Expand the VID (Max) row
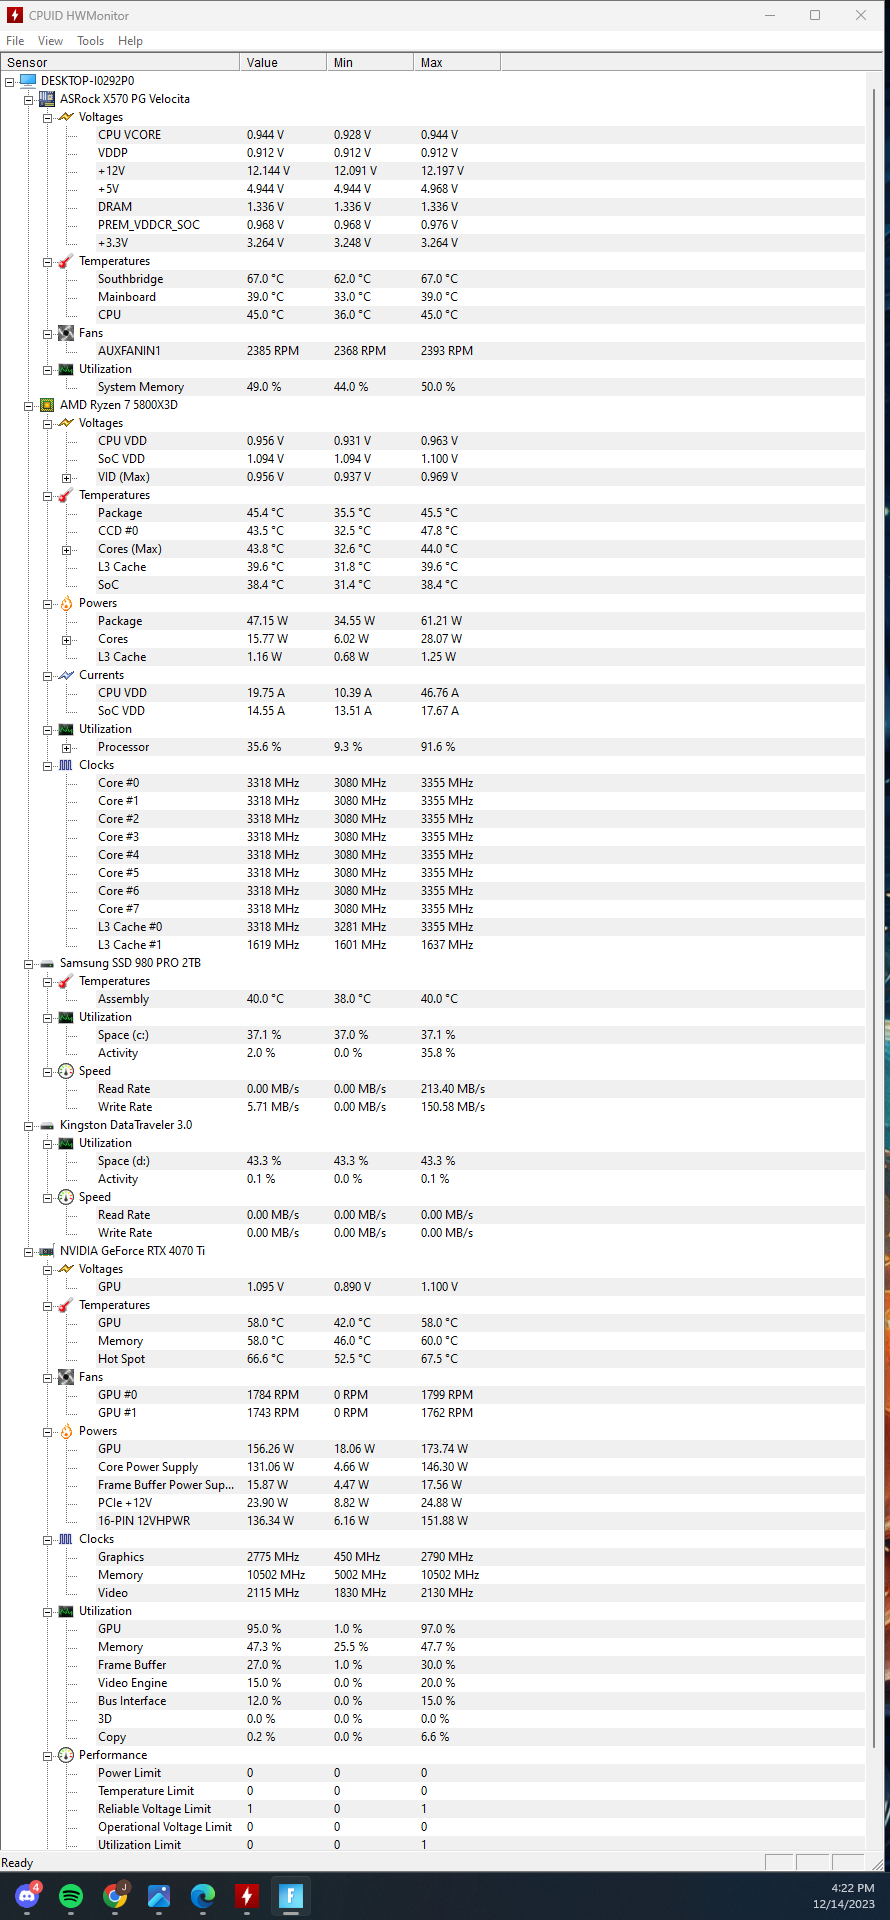890x1920 pixels. pos(66,477)
